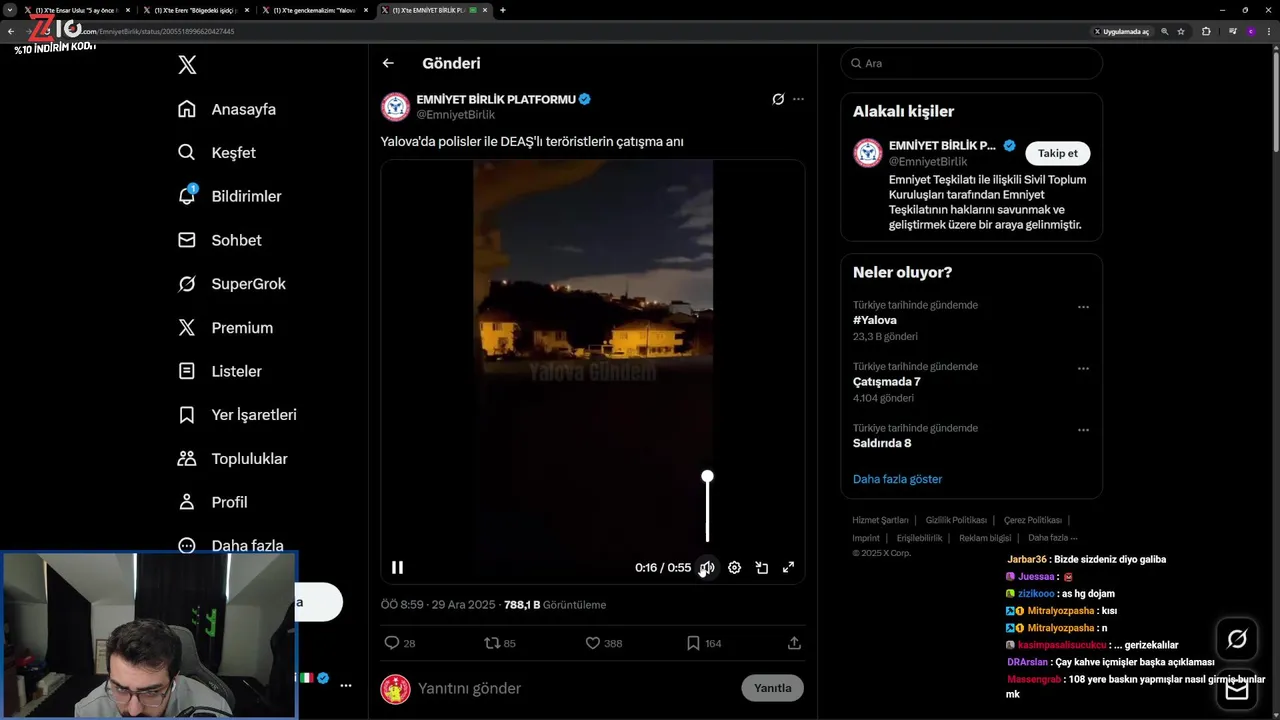Click the reply icon with 28
This screenshot has width=1280, height=720.
pos(400,643)
